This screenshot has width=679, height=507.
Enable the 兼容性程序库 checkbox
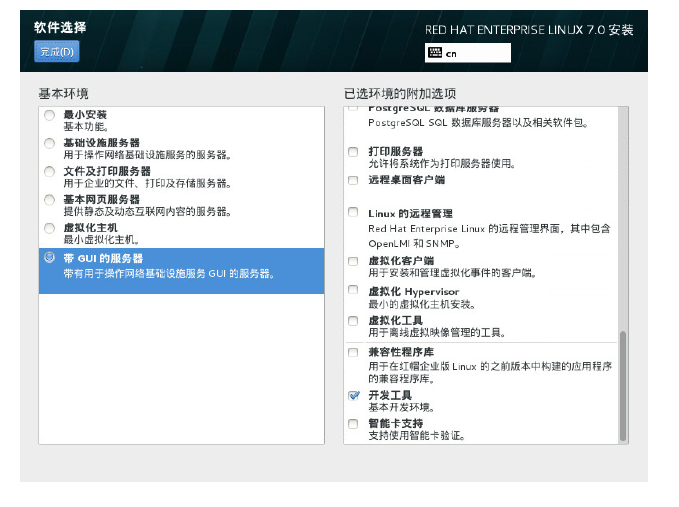(353, 352)
